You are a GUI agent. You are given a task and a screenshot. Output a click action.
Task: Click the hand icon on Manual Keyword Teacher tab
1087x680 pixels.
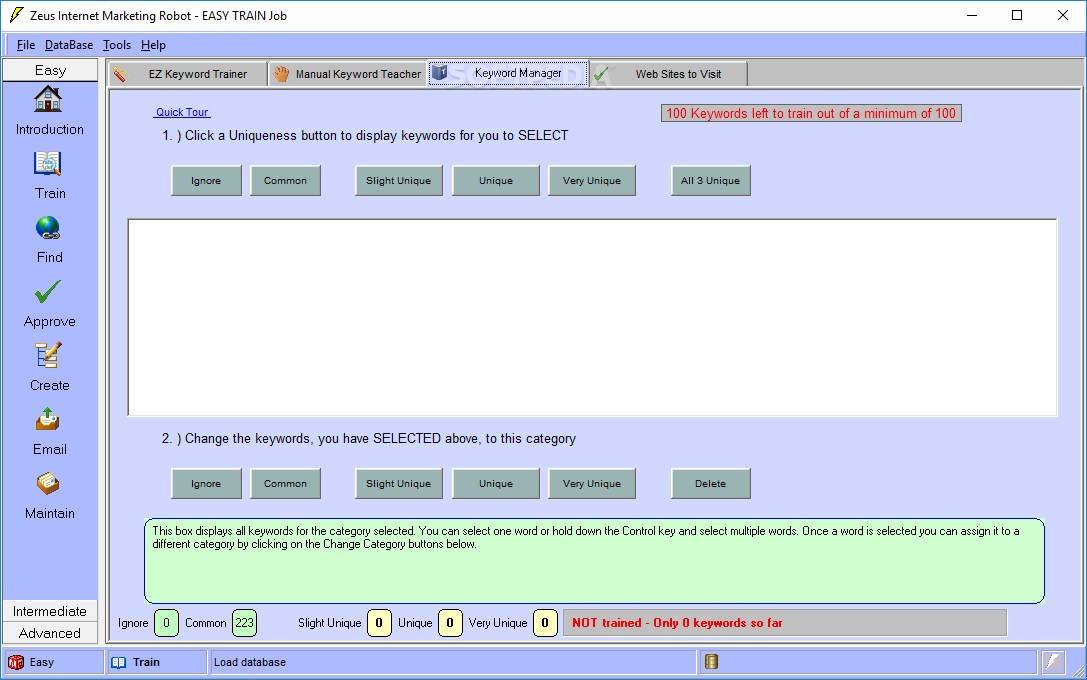click(x=281, y=74)
